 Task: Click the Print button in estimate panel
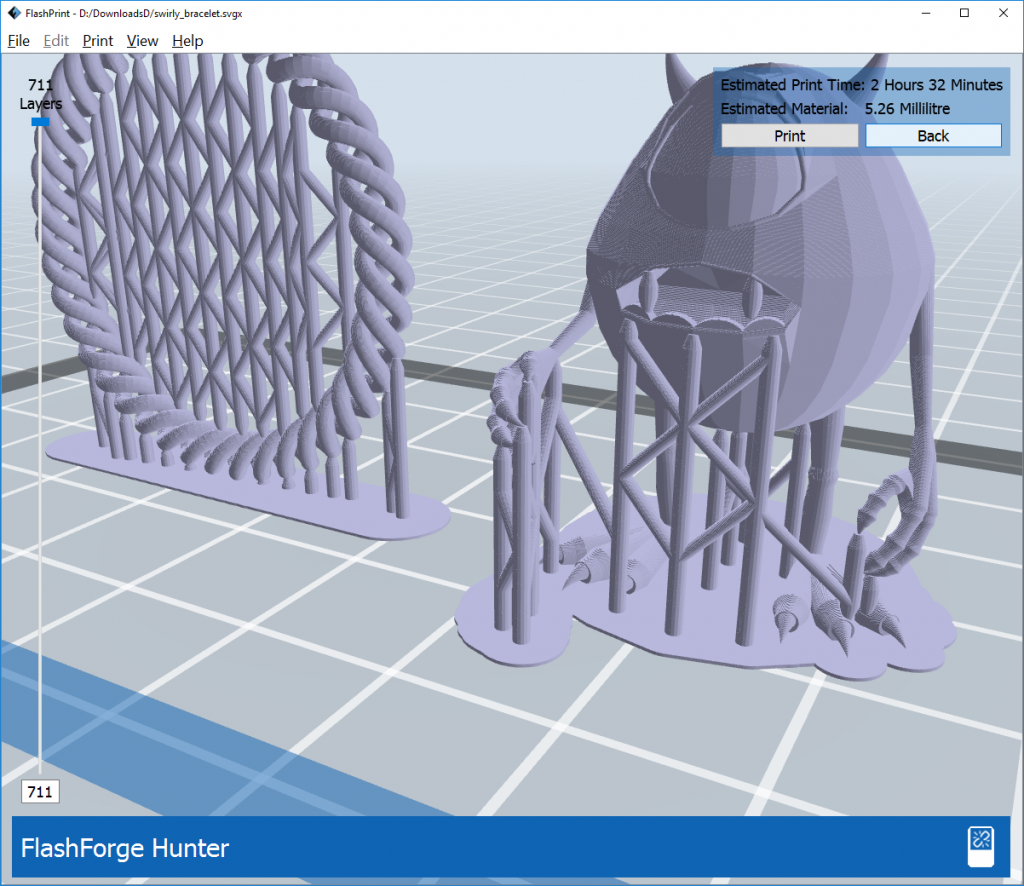click(790, 136)
